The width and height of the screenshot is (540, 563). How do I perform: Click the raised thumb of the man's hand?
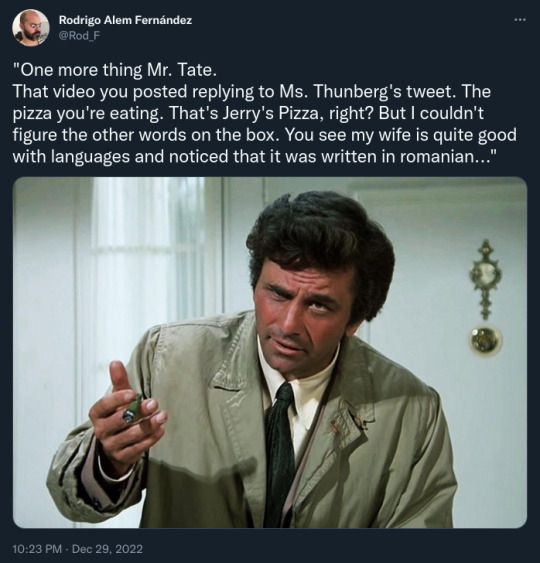120,379
